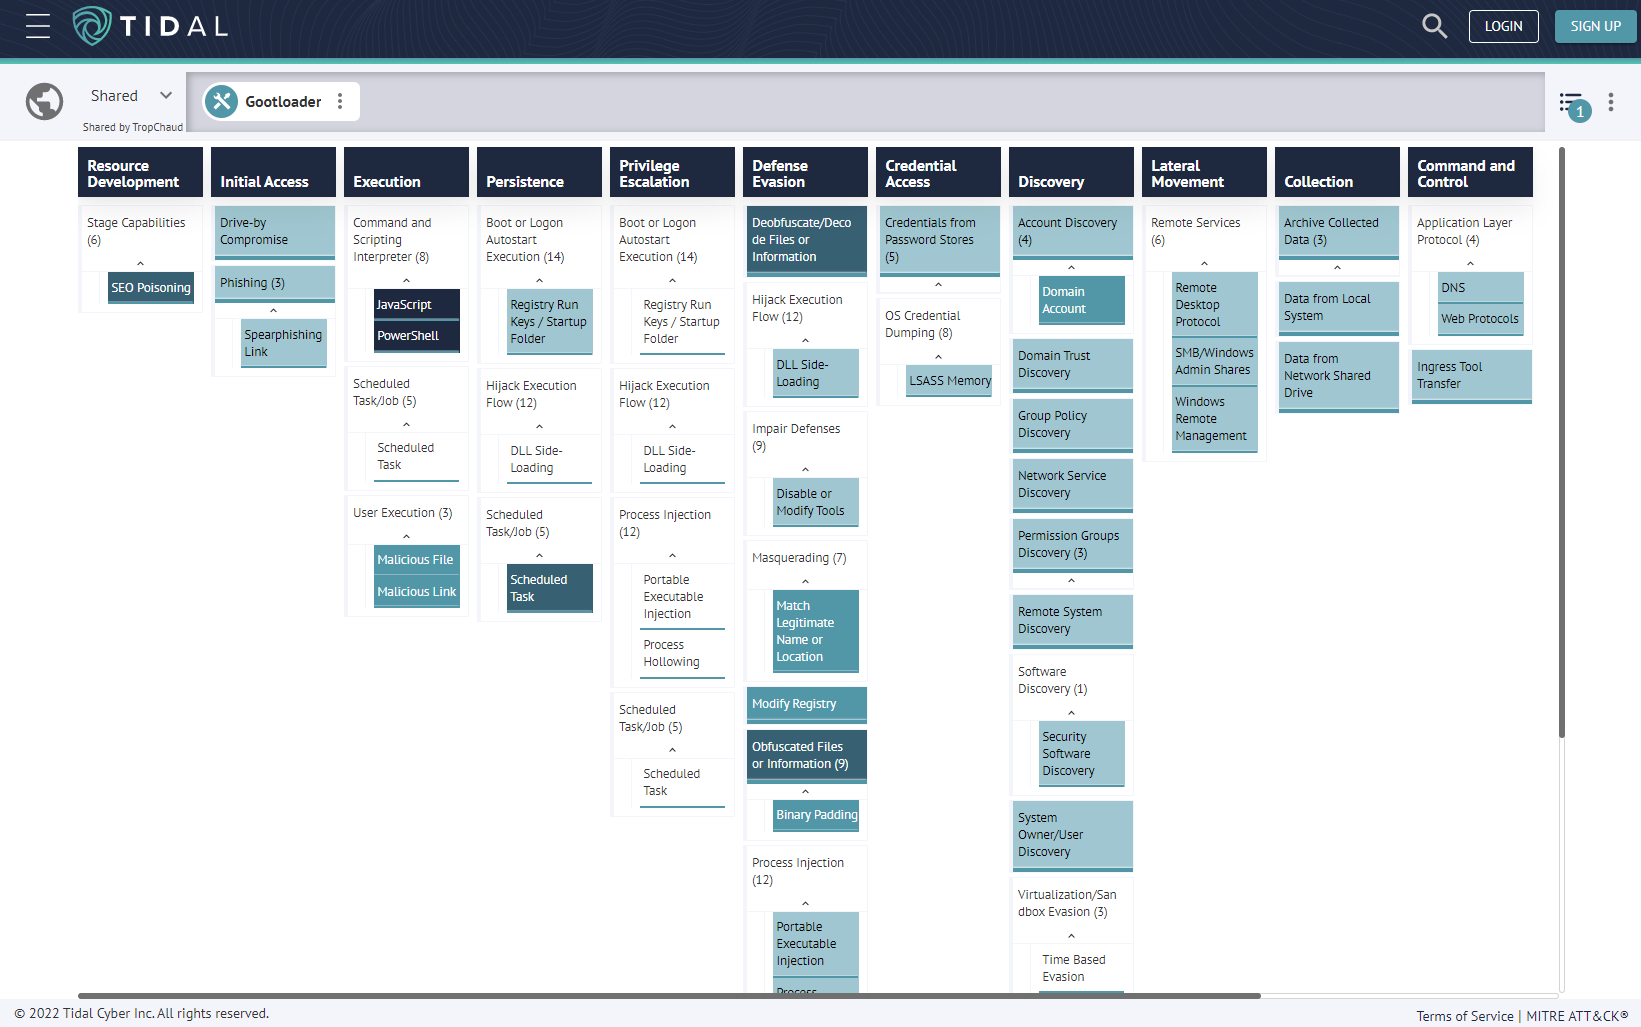1641x1027 pixels.
Task: Select Security Software Discovery sub-technique
Action: 1082,754
